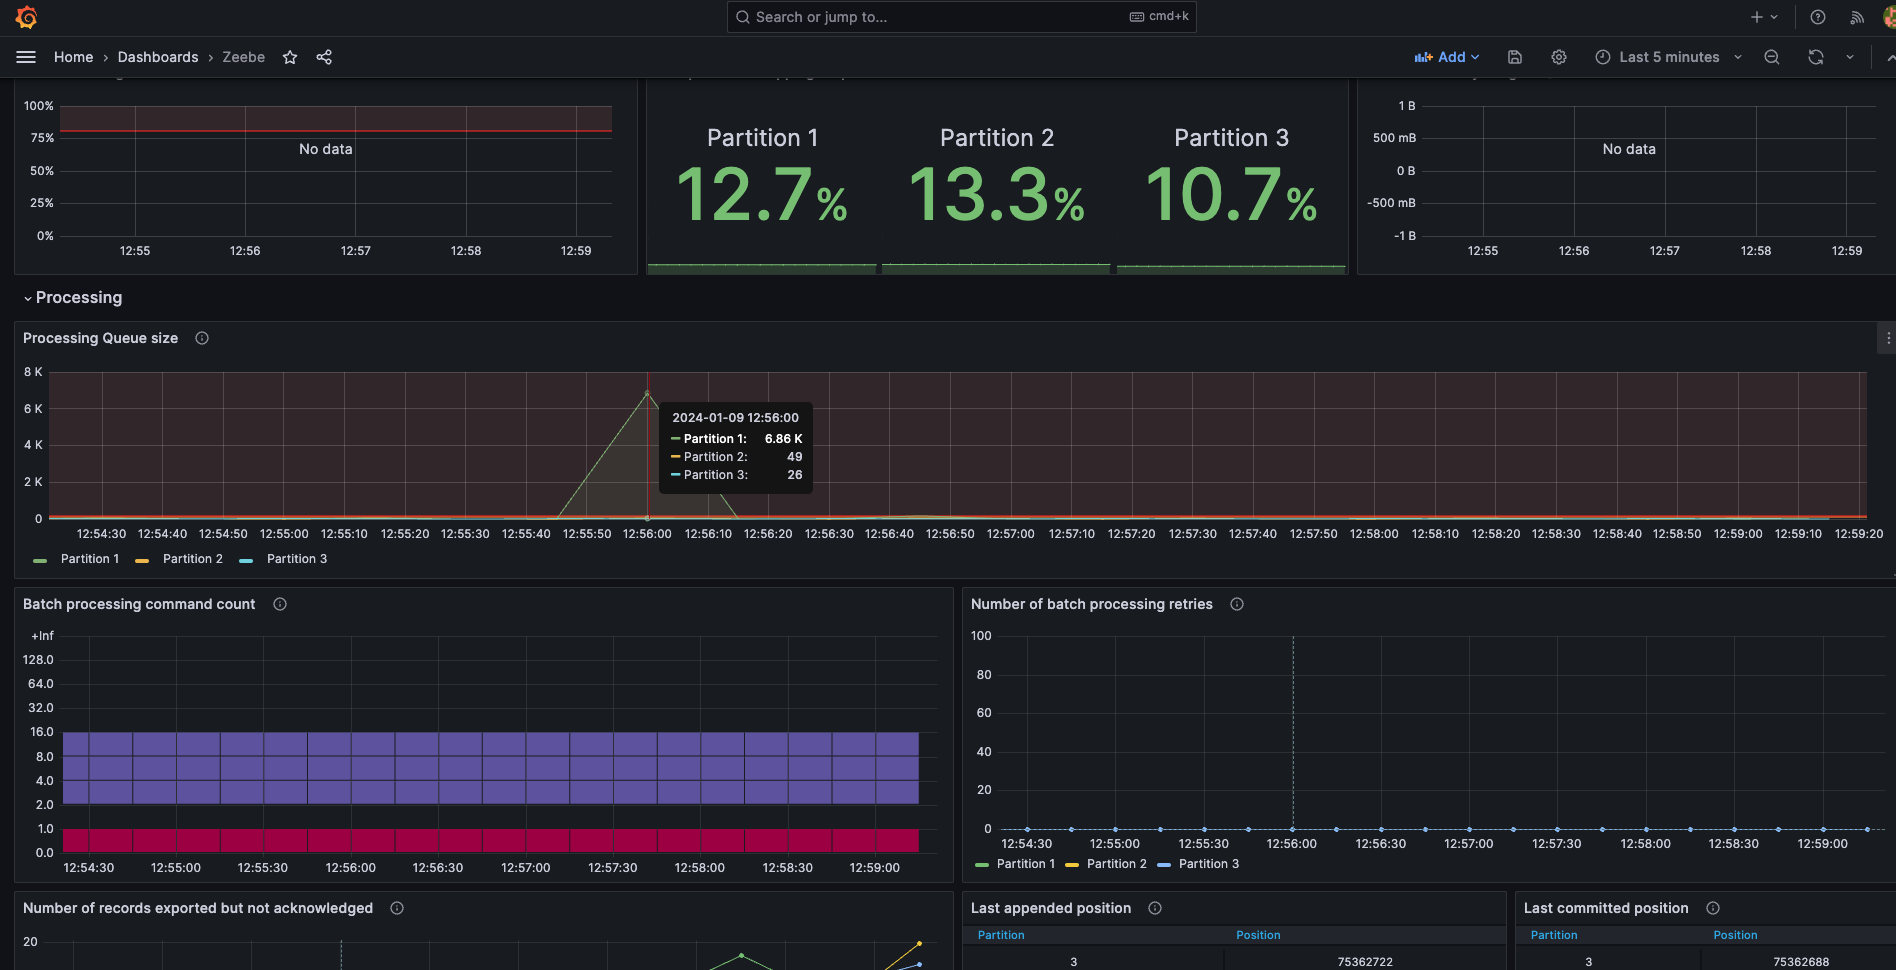1896x970 pixels.
Task: Open Batch processing command count panel title
Action: pyautogui.click(x=139, y=604)
